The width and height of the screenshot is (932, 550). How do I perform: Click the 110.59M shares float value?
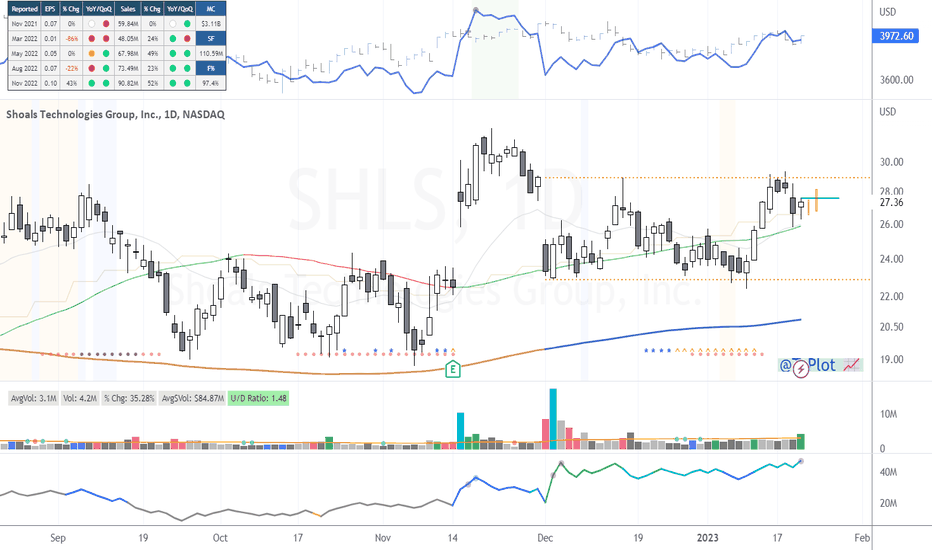click(x=211, y=54)
